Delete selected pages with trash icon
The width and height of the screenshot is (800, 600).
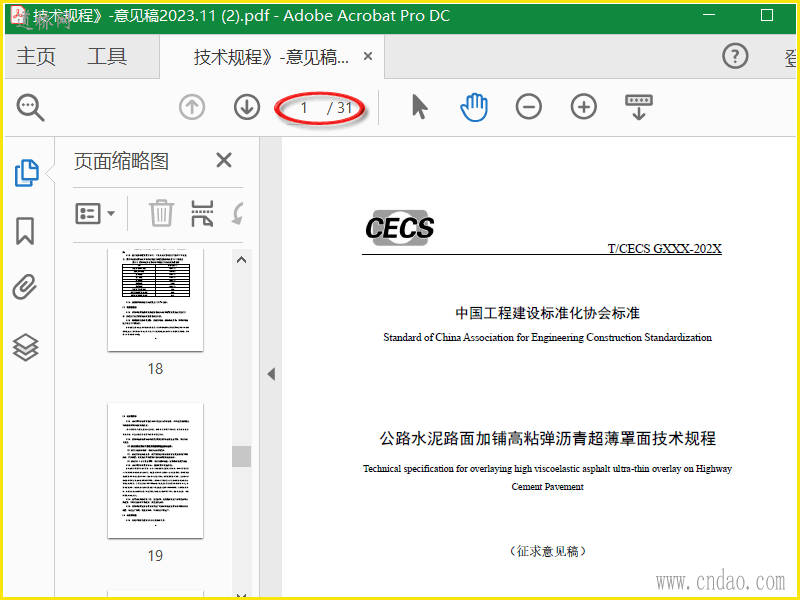click(x=161, y=213)
